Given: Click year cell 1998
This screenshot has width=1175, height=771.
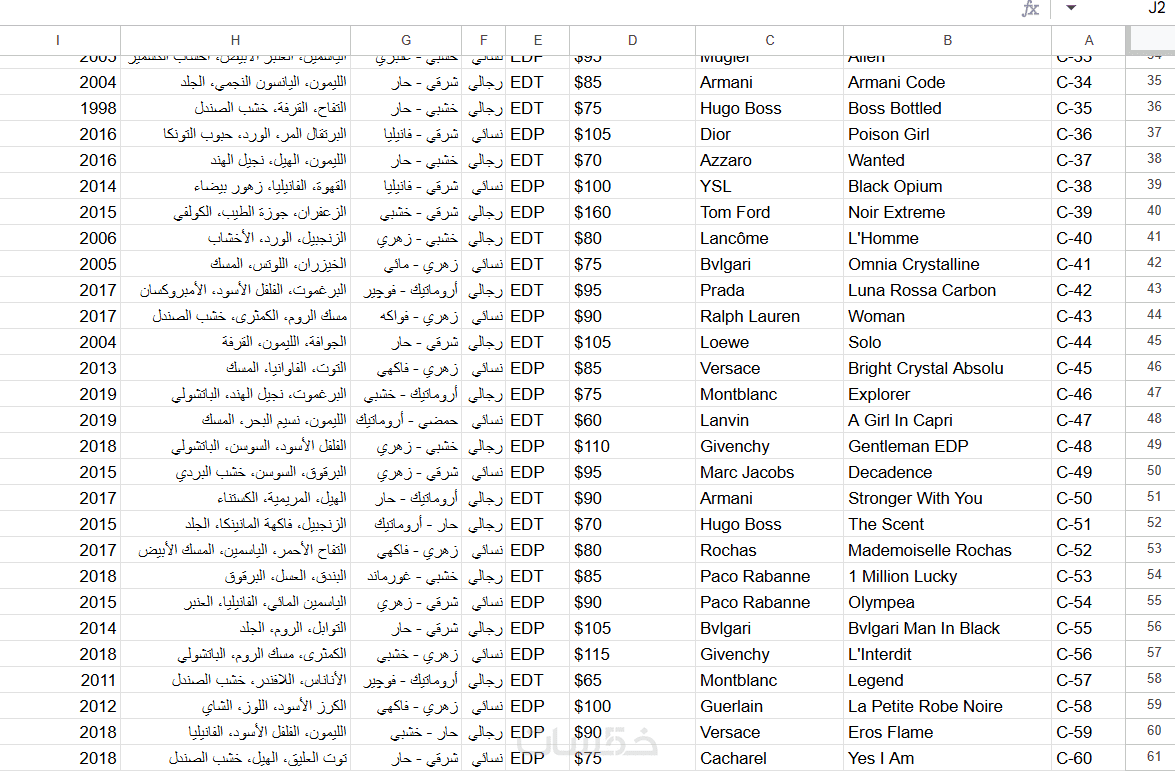Looking at the screenshot, I should pyautogui.click(x=60, y=108).
